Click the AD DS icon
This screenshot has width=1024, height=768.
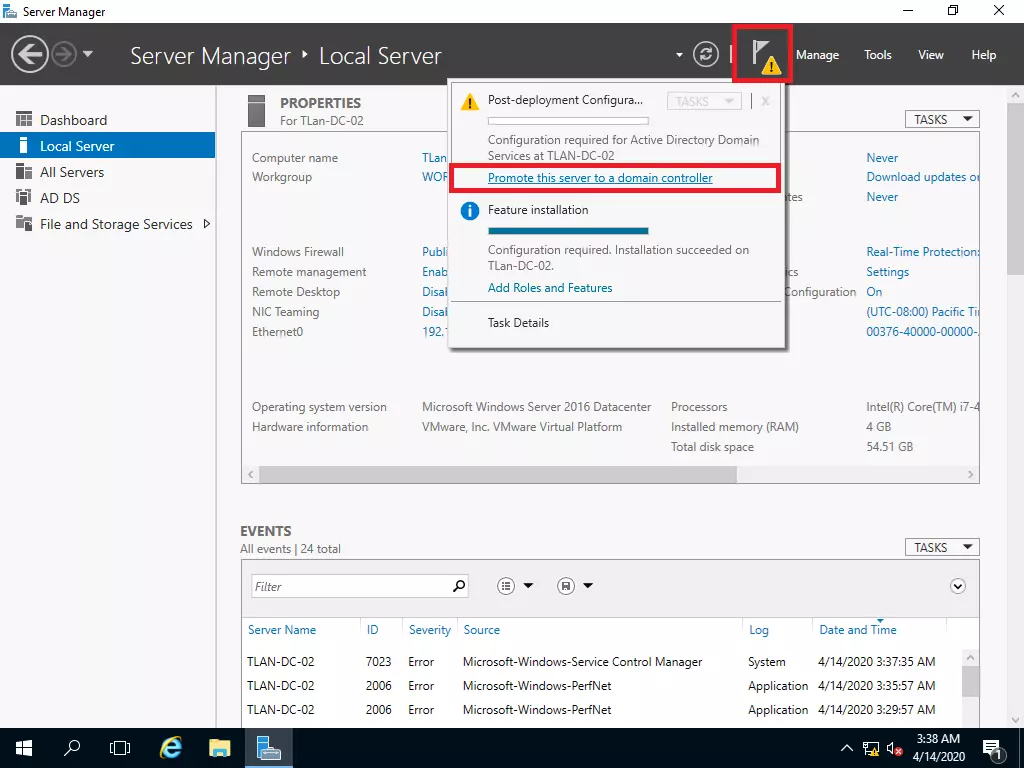24,197
